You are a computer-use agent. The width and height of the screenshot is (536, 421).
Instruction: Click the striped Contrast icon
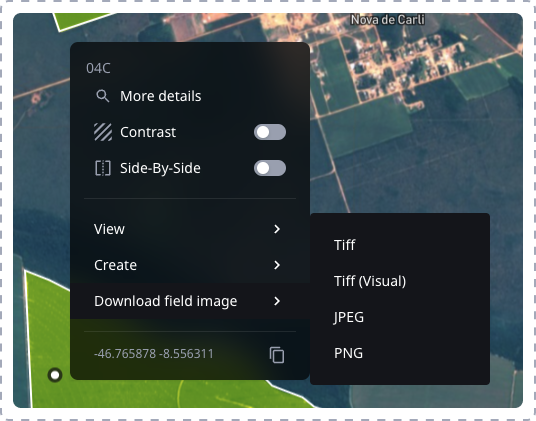[103, 132]
